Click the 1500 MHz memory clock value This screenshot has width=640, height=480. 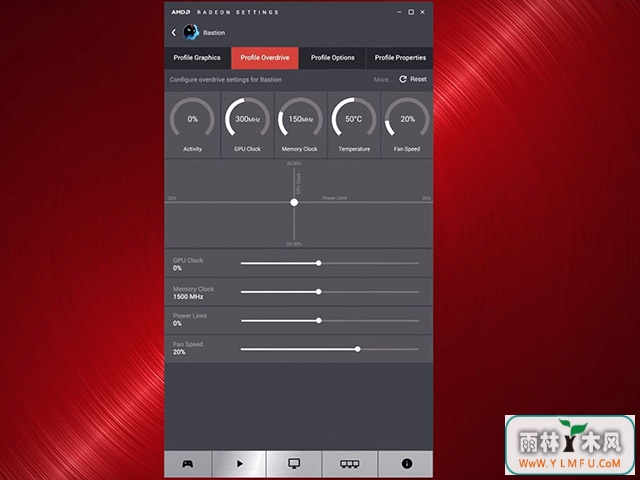click(x=188, y=297)
